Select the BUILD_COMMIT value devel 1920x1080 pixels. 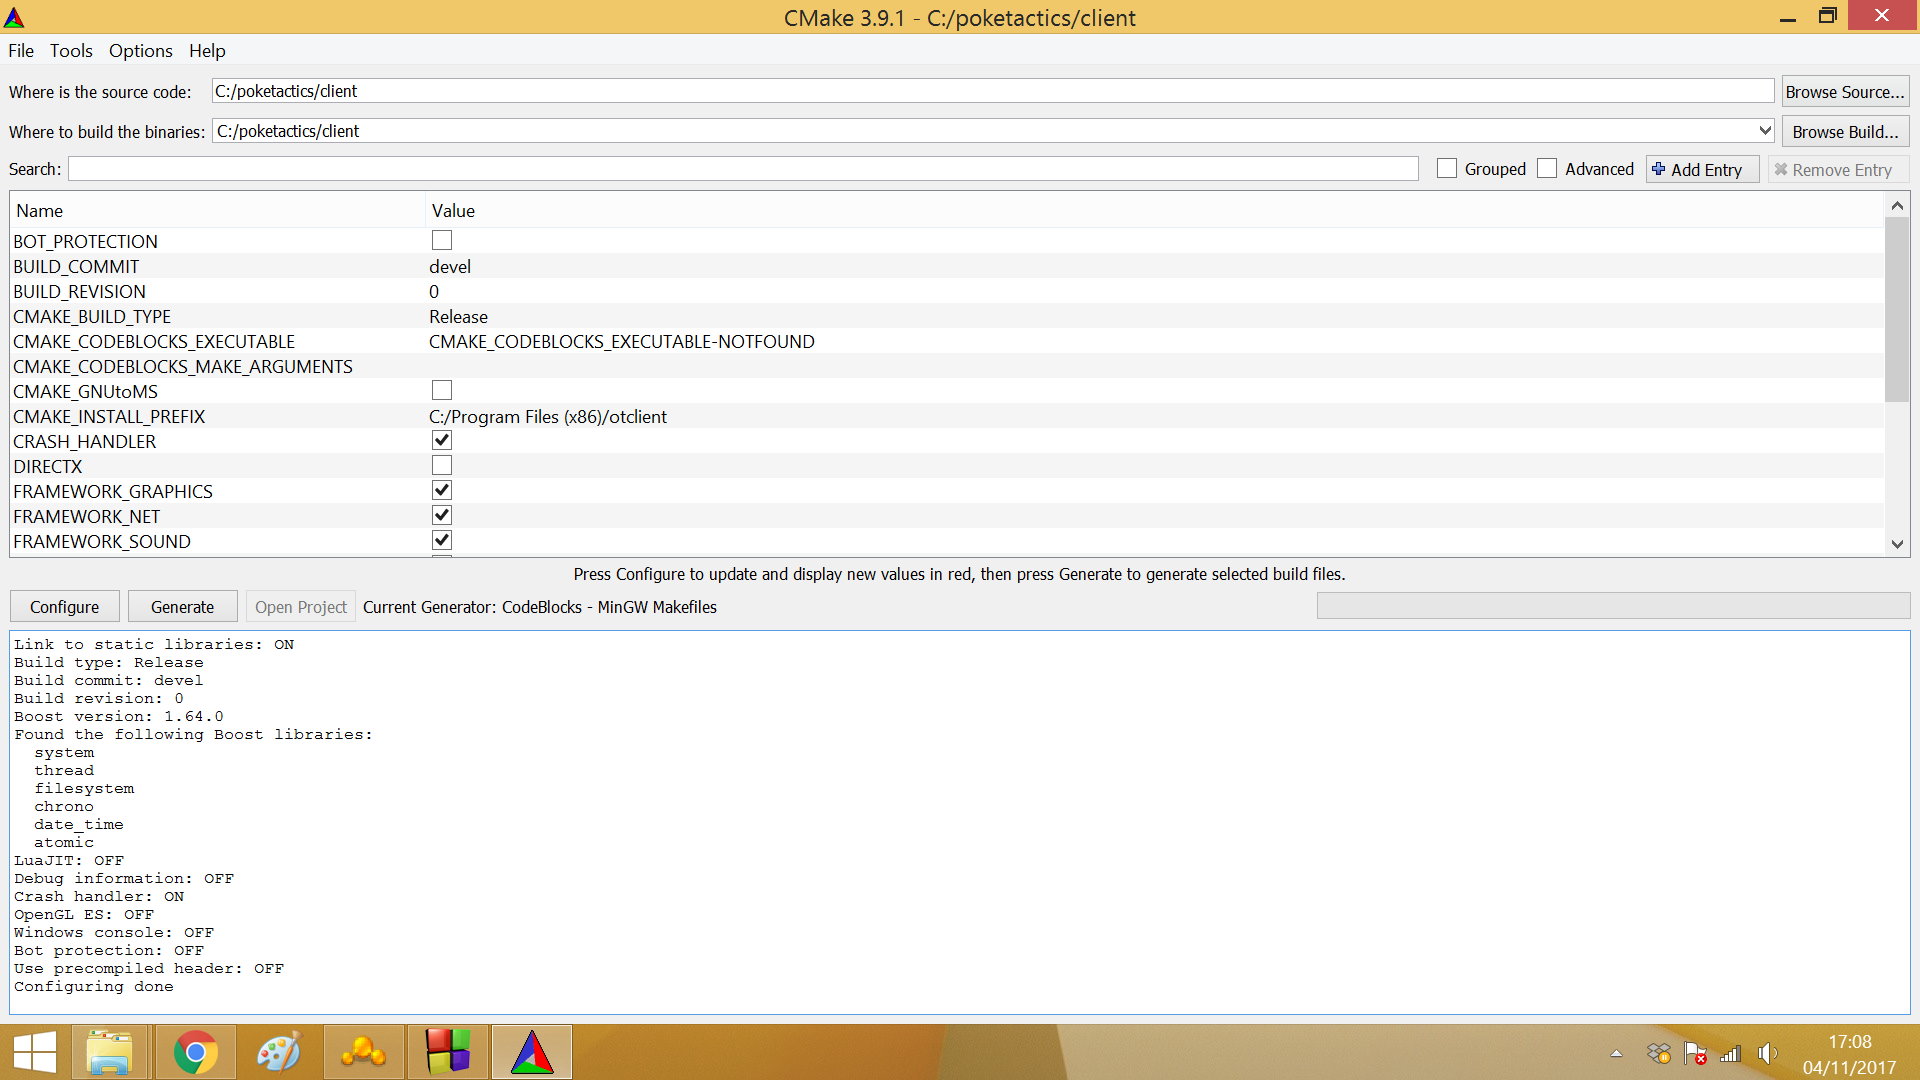(x=450, y=267)
